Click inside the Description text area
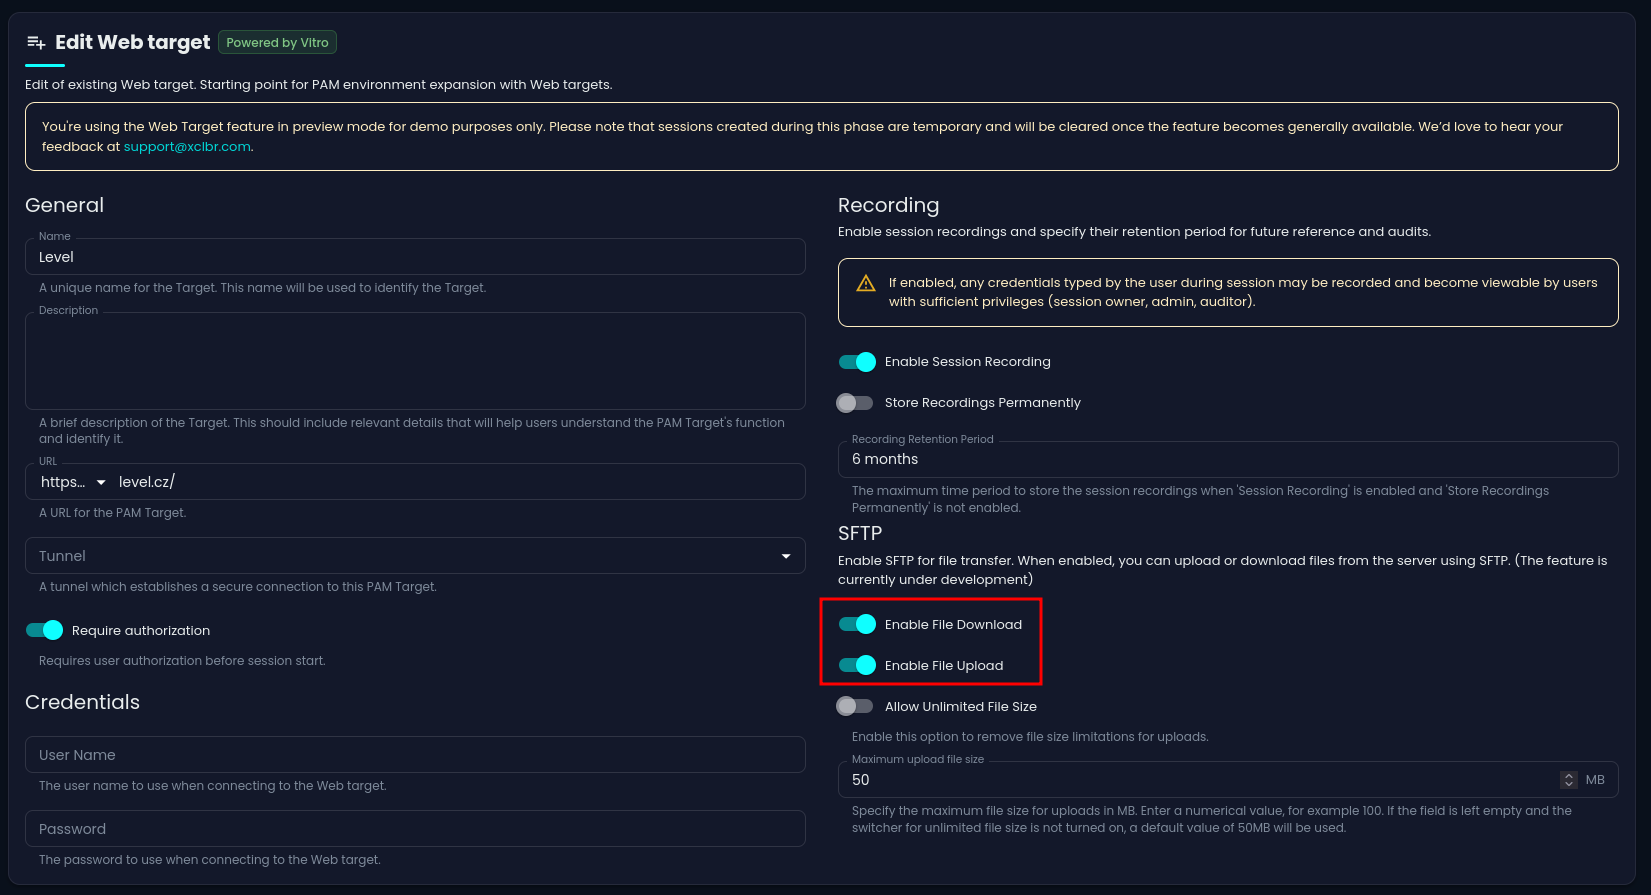Screen dimensions: 1651x895 pyautogui.click(x=415, y=361)
